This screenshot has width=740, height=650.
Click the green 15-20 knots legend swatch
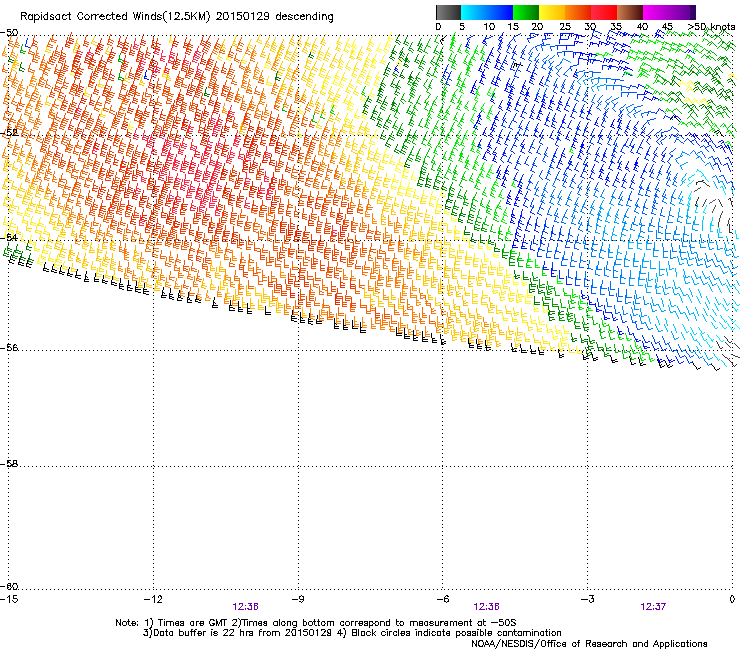coord(526,12)
